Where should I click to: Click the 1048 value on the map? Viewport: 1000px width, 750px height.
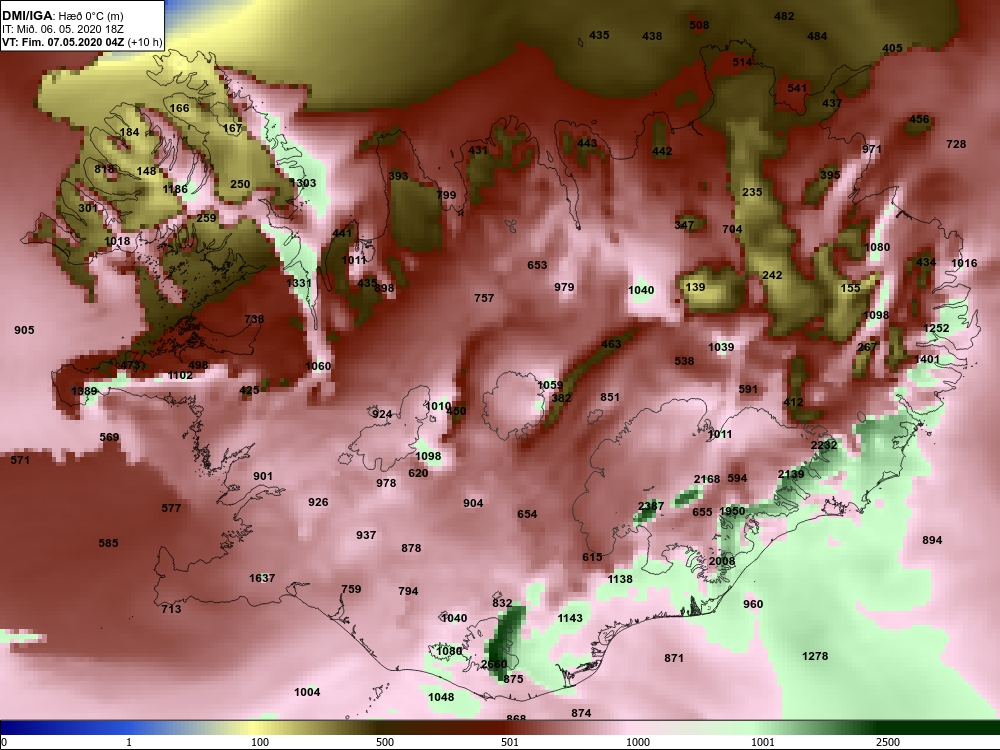pos(441,697)
